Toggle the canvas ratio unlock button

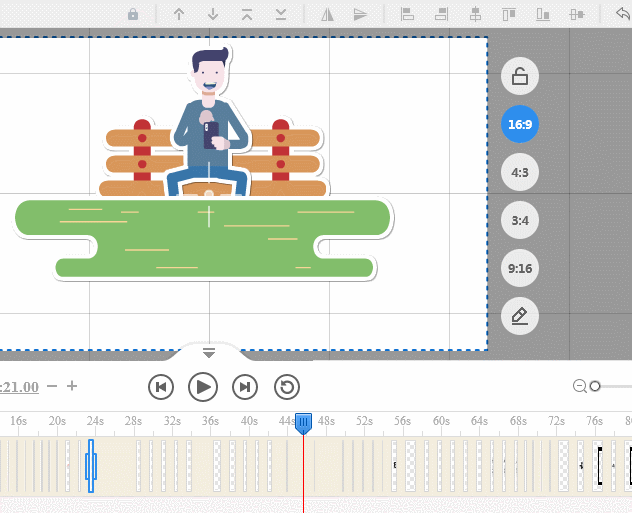[520, 76]
